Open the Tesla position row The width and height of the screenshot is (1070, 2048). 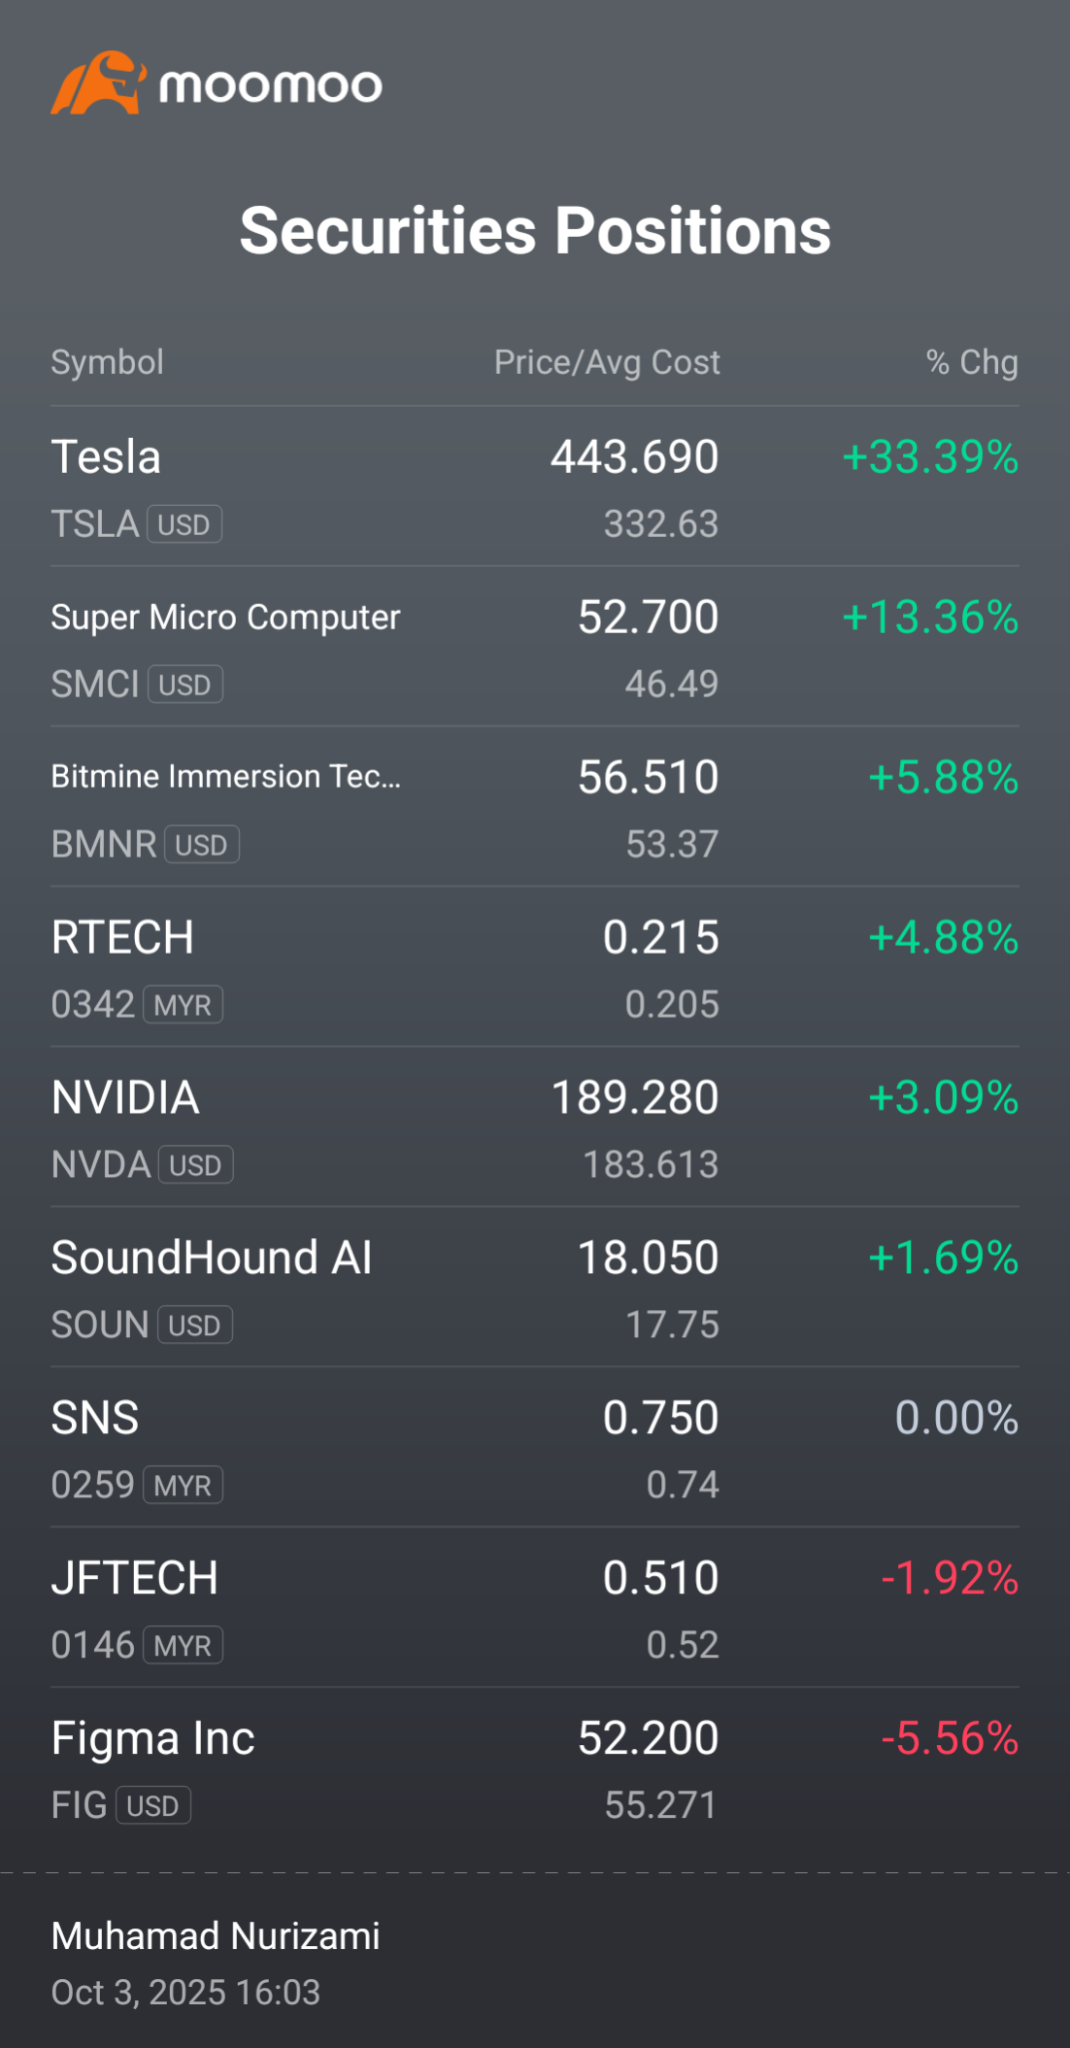tap(535, 487)
